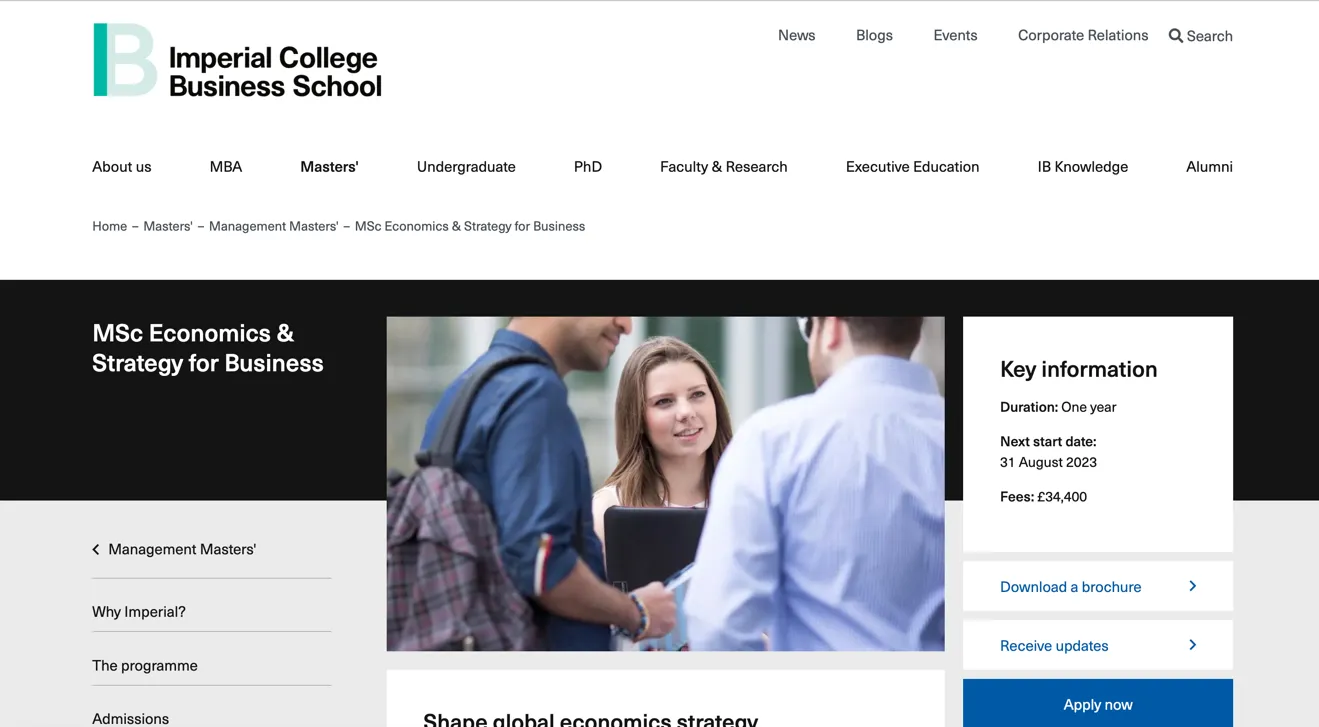Open the News link in top bar
This screenshot has height=727, width=1319.
pos(796,35)
